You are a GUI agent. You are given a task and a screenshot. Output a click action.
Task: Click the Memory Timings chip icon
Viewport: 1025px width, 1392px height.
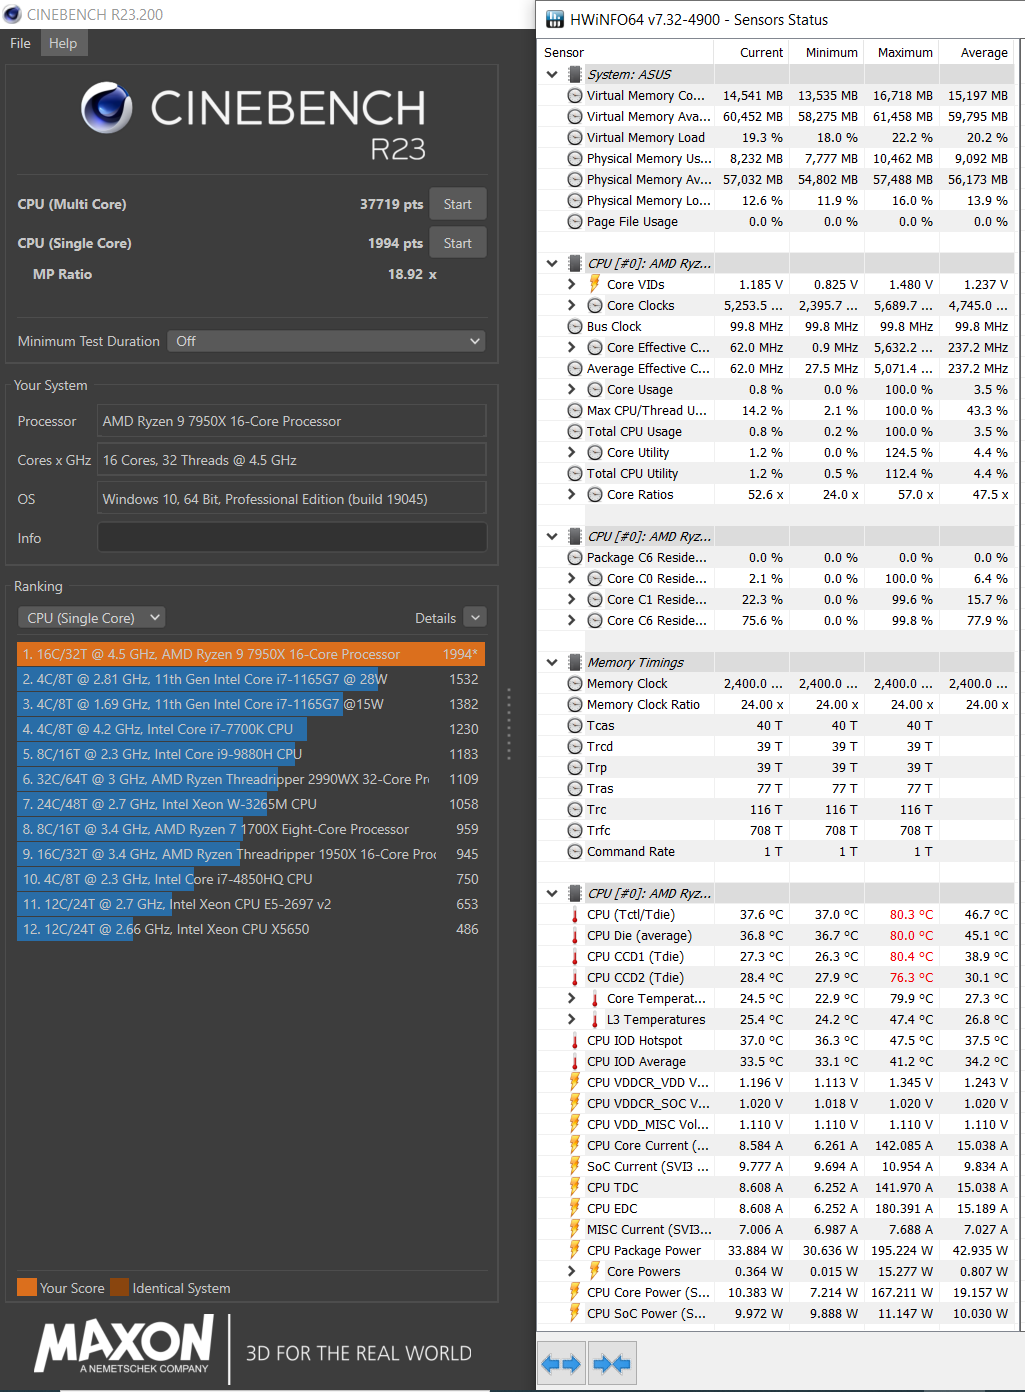tap(575, 662)
